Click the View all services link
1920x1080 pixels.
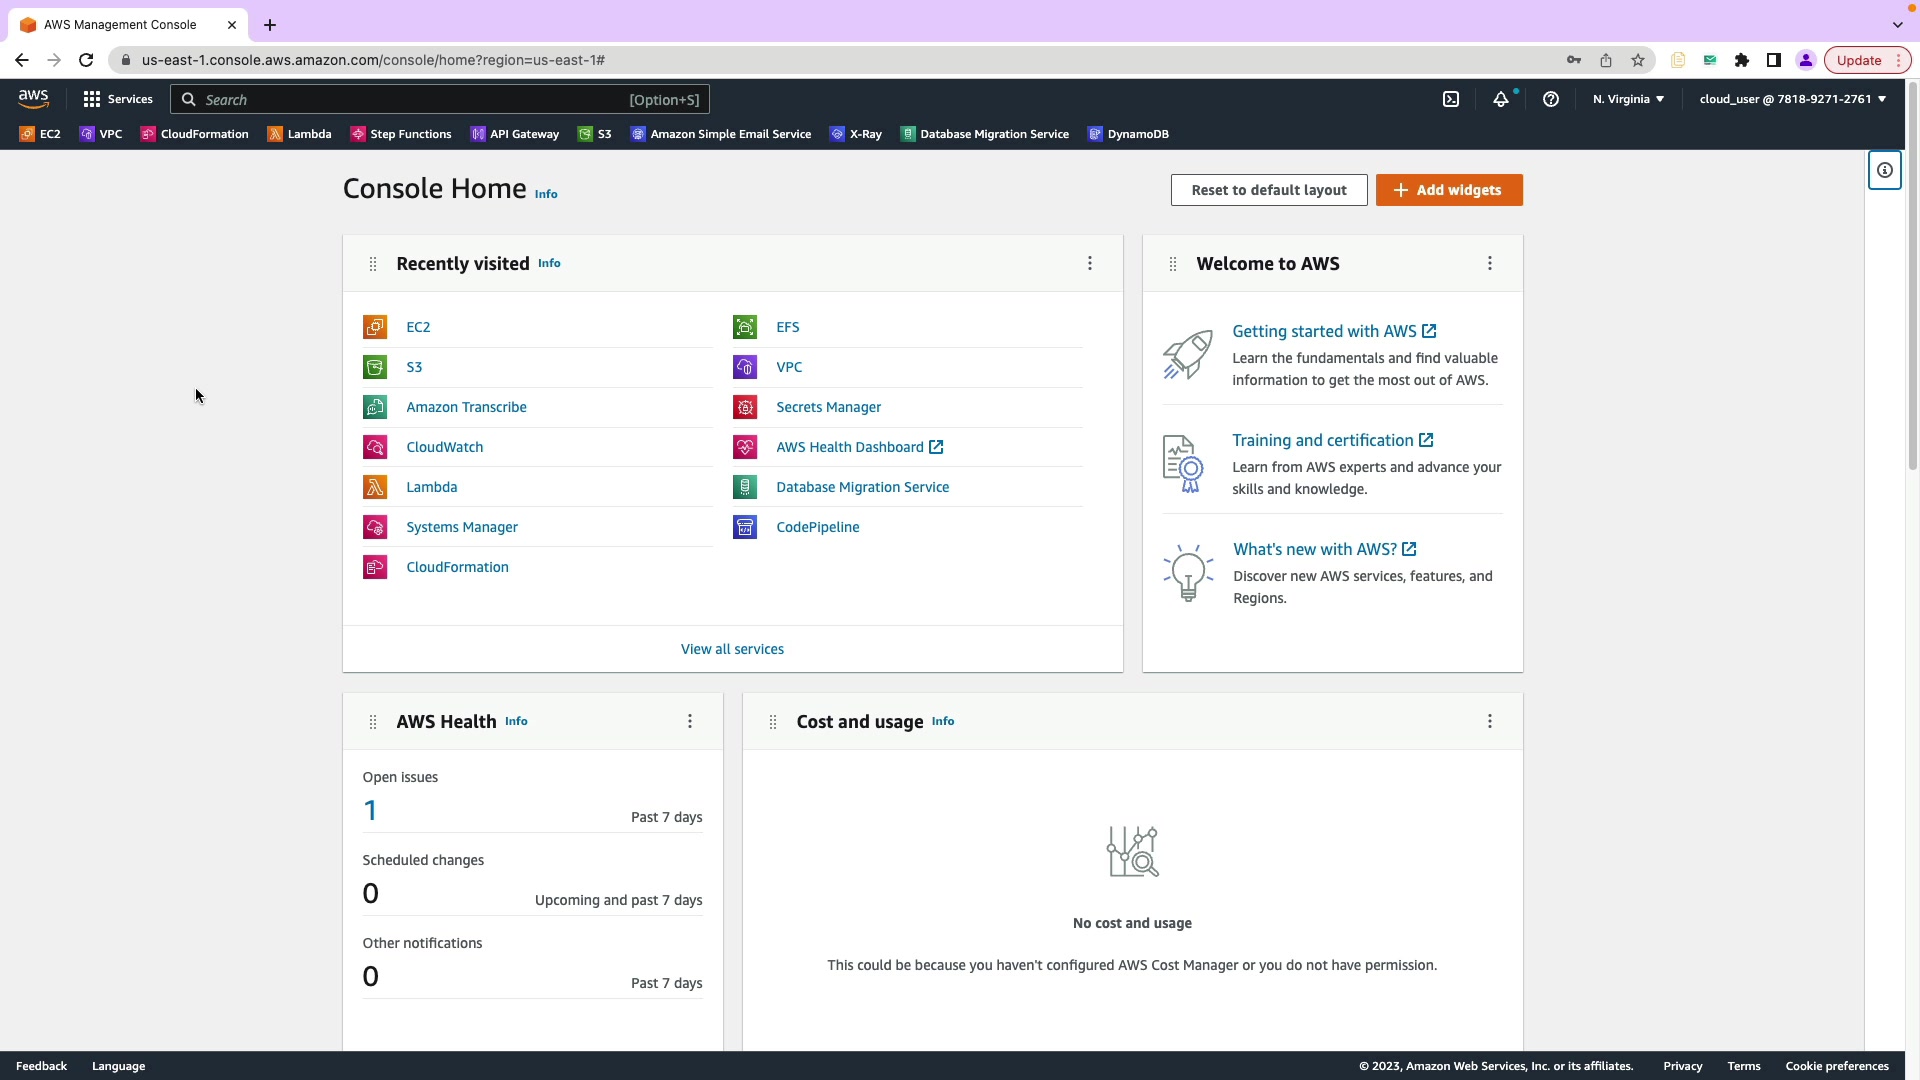[732, 649]
